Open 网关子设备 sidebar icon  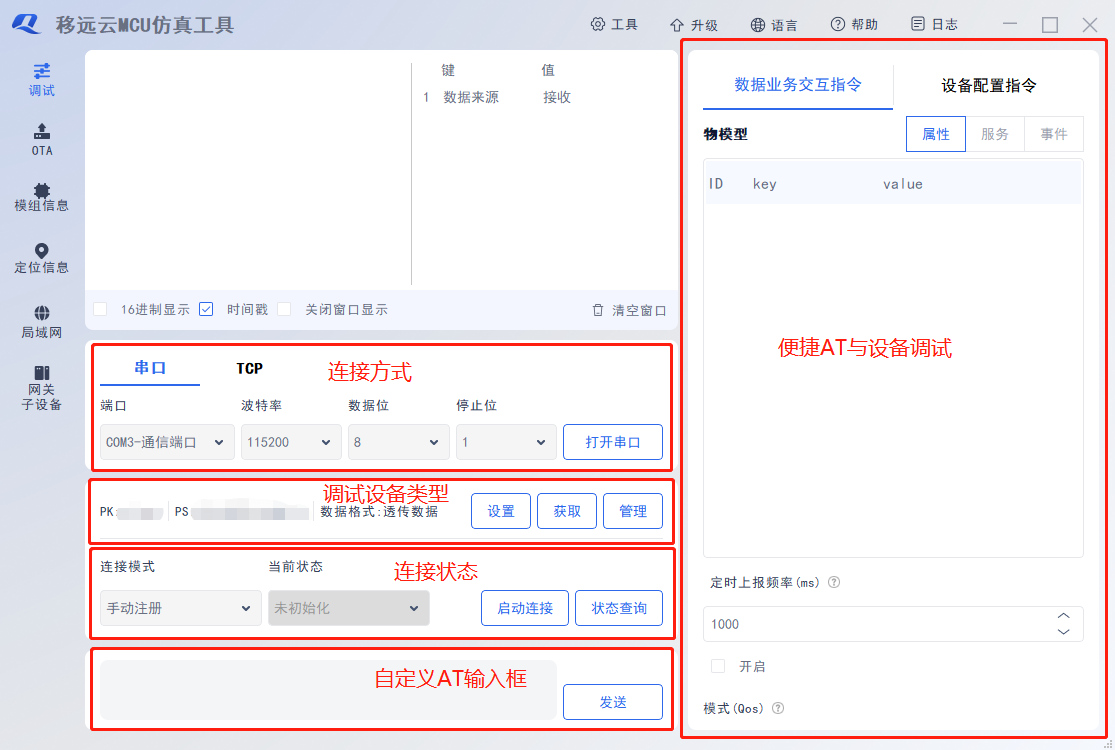(x=41, y=373)
